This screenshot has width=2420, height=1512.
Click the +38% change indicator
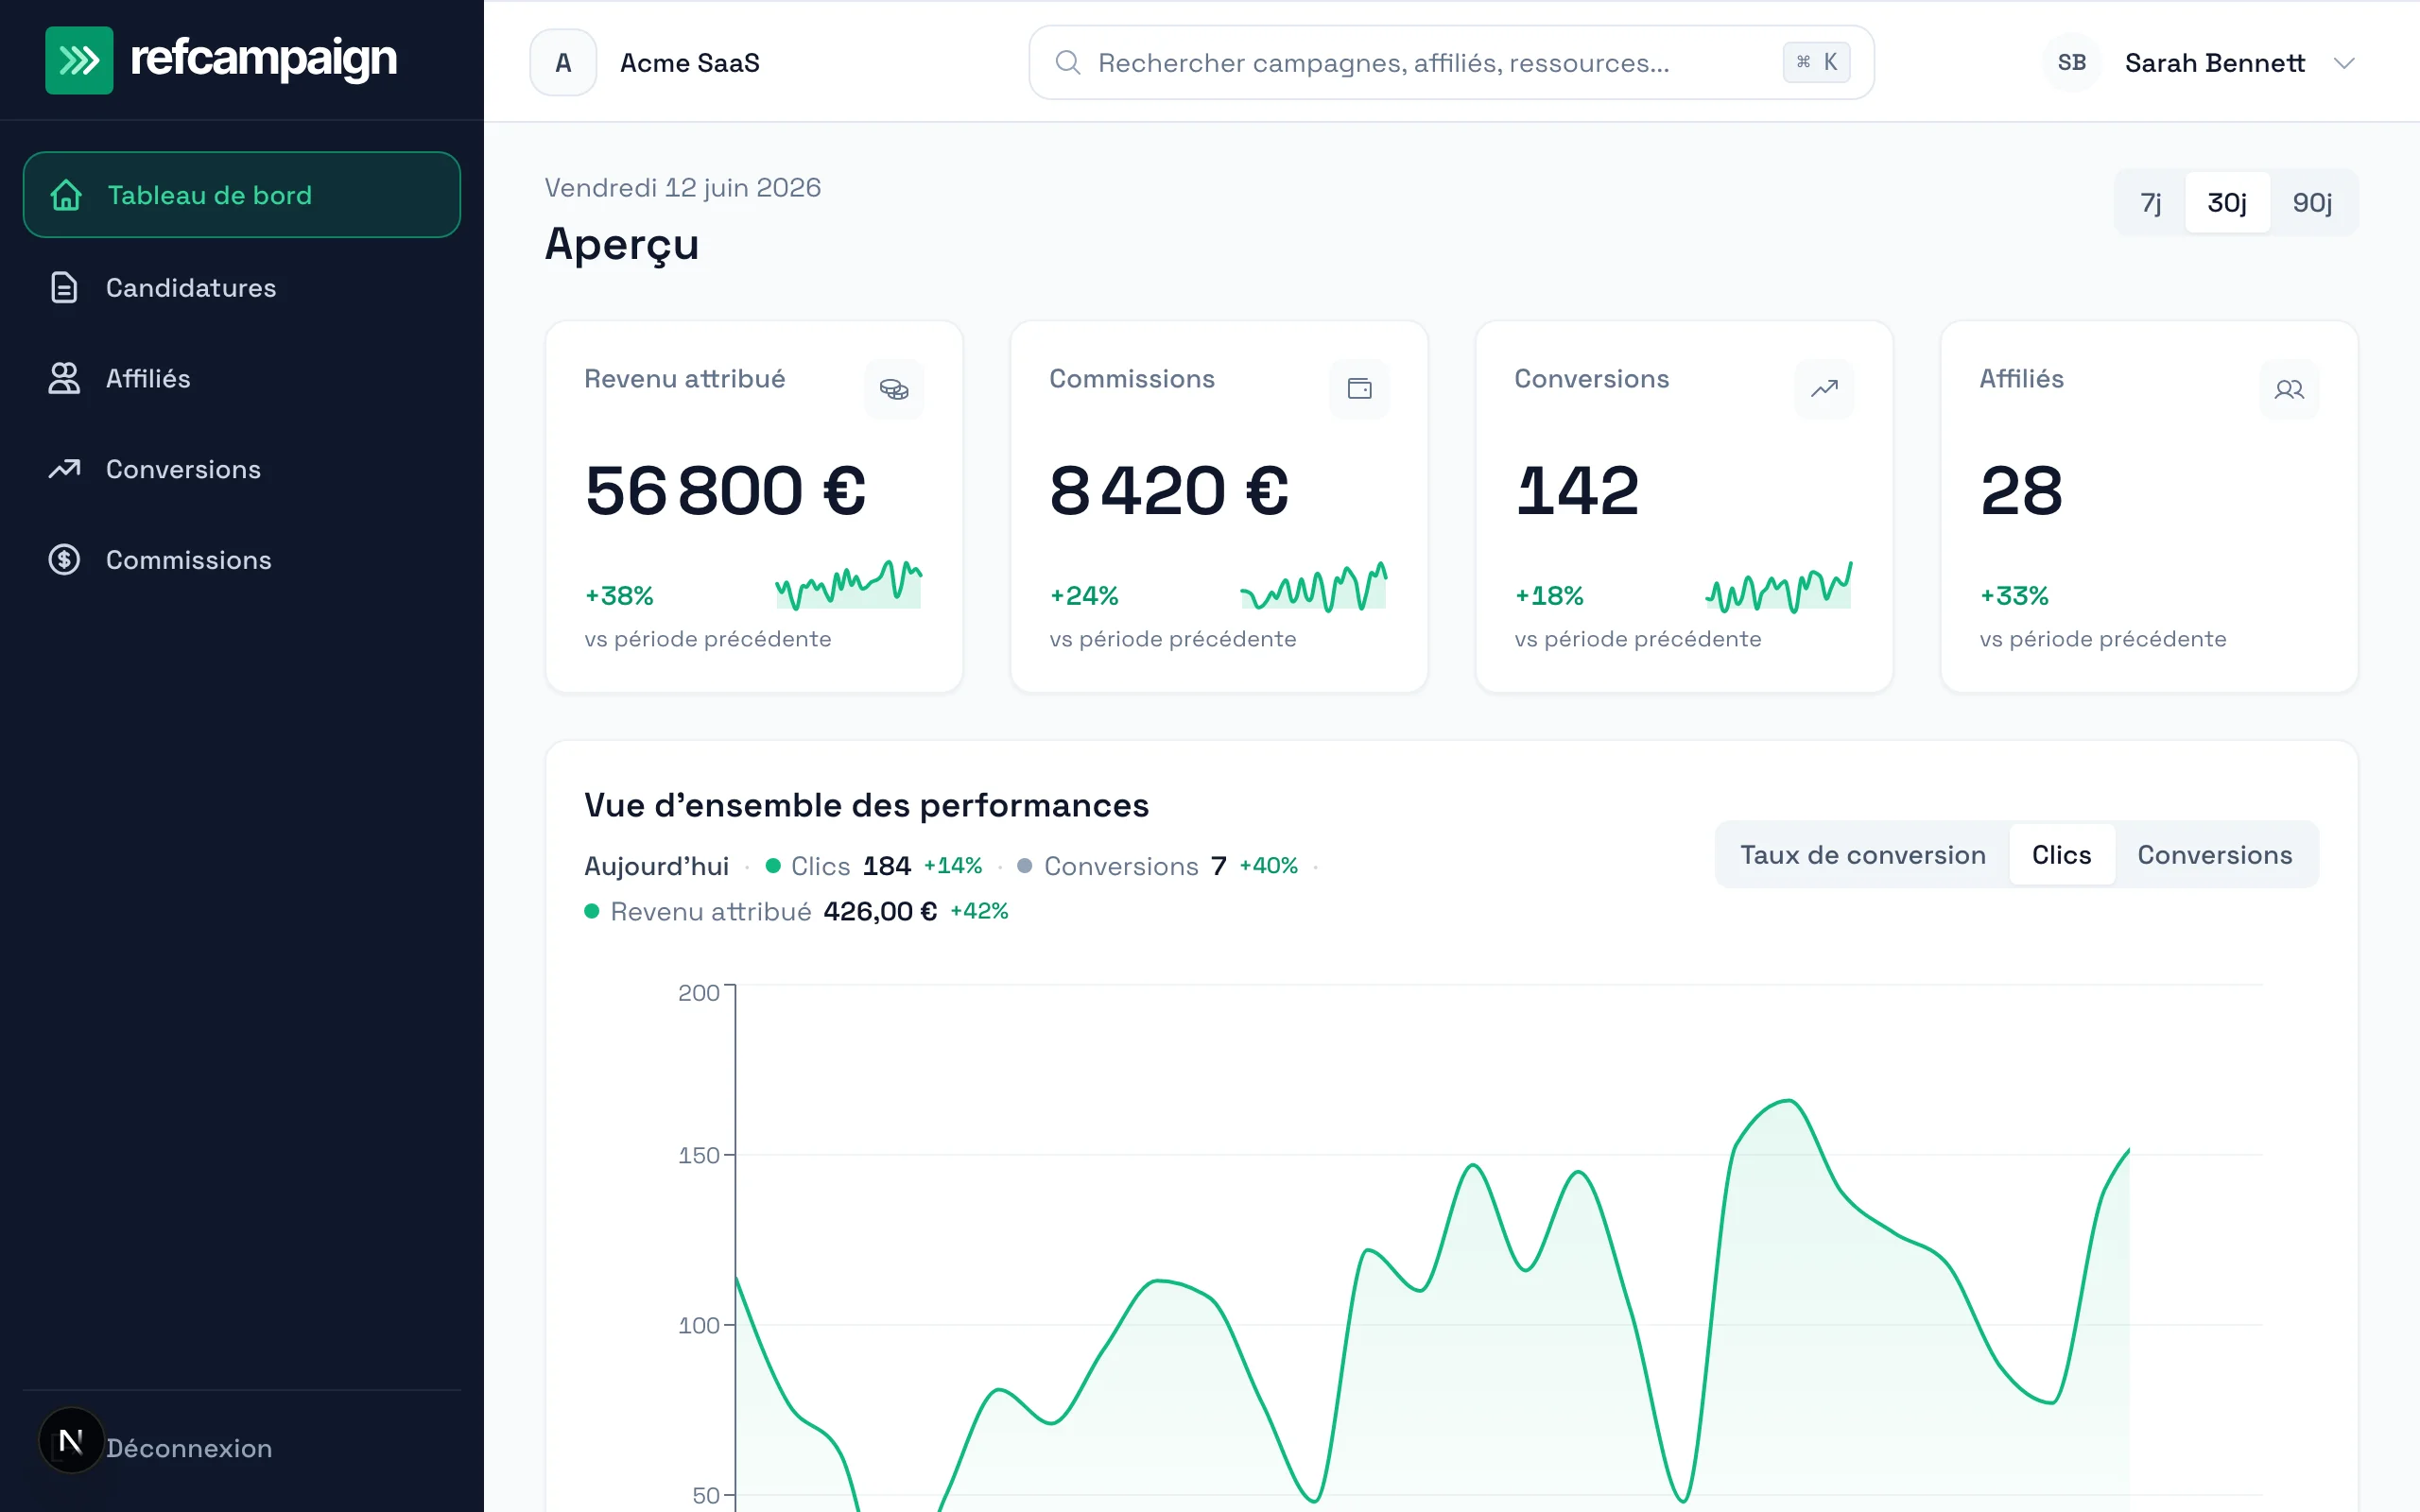[619, 596]
